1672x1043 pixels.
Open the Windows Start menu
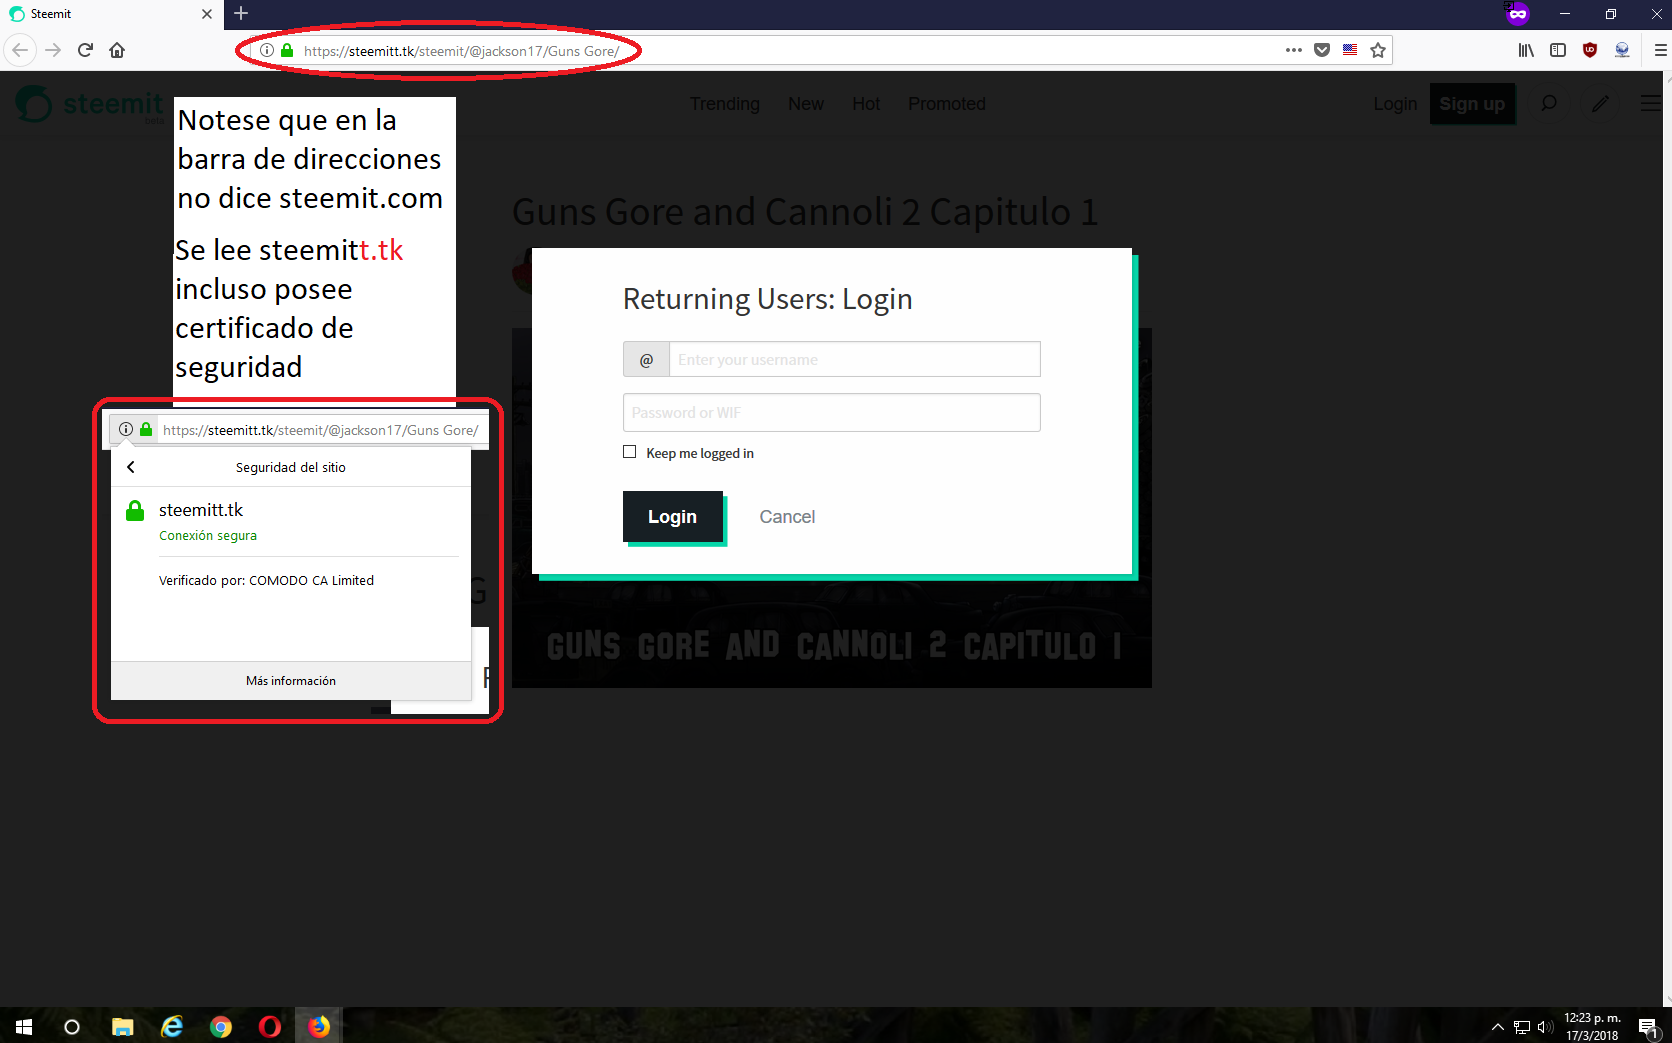[24, 1027]
